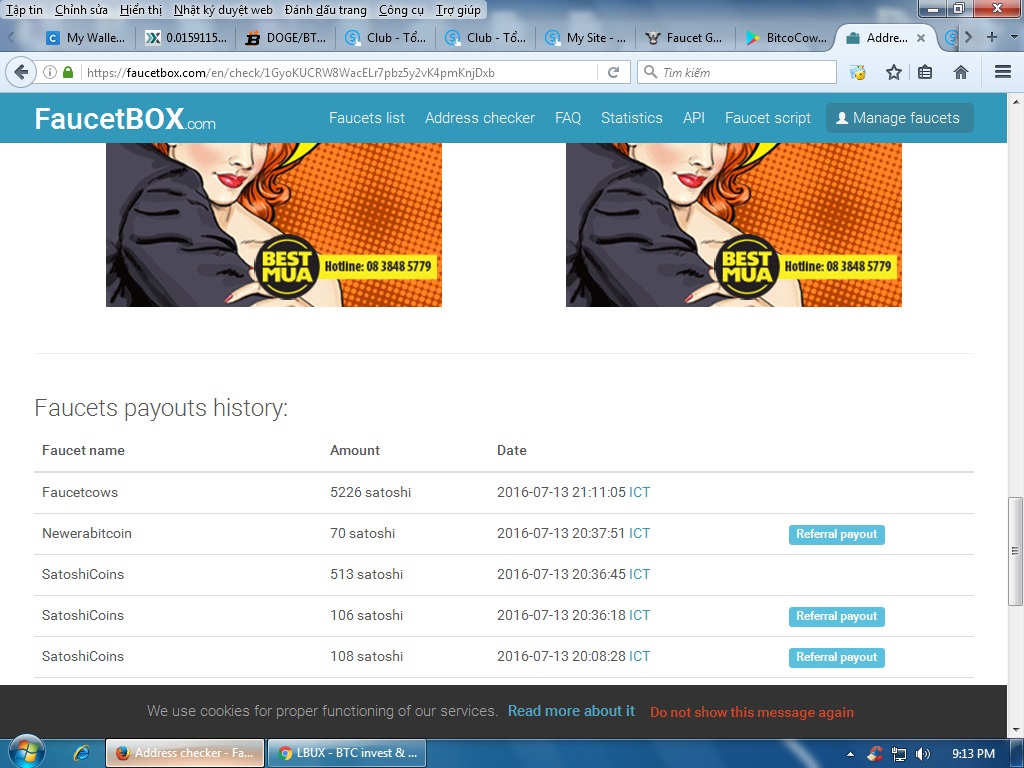The width and height of the screenshot is (1024, 768).
Task: Bookmark this page with the star icon
Action: point(893,72)
